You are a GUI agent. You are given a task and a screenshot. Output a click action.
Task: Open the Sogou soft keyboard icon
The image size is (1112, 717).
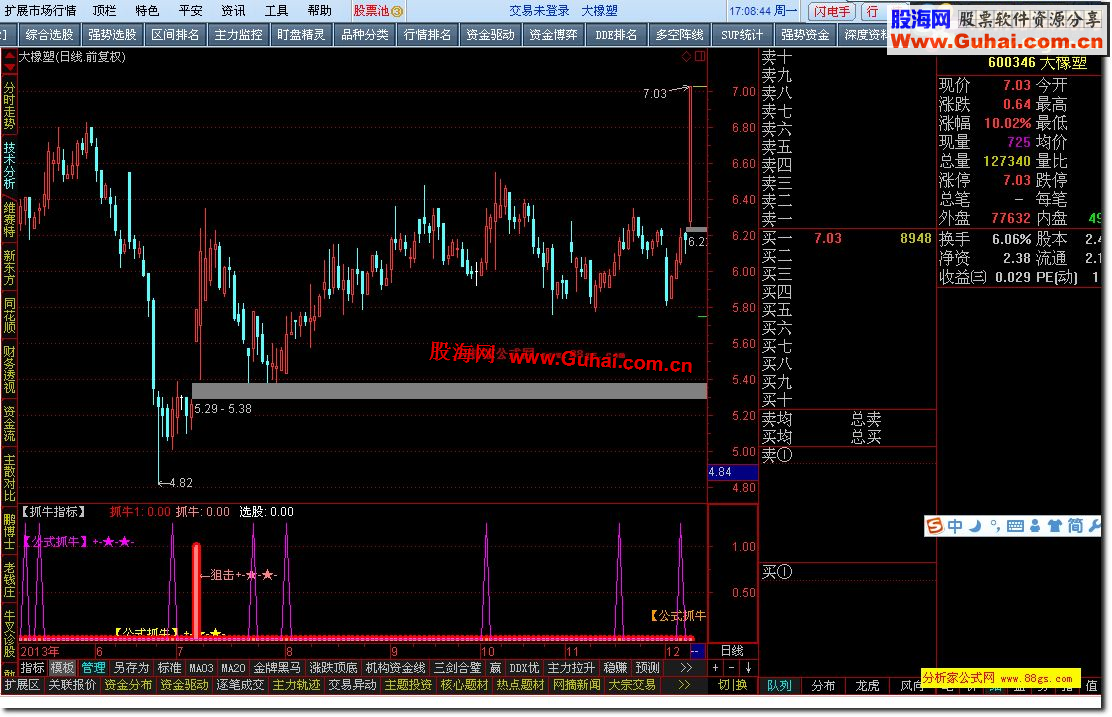(x=1015, y=526)
